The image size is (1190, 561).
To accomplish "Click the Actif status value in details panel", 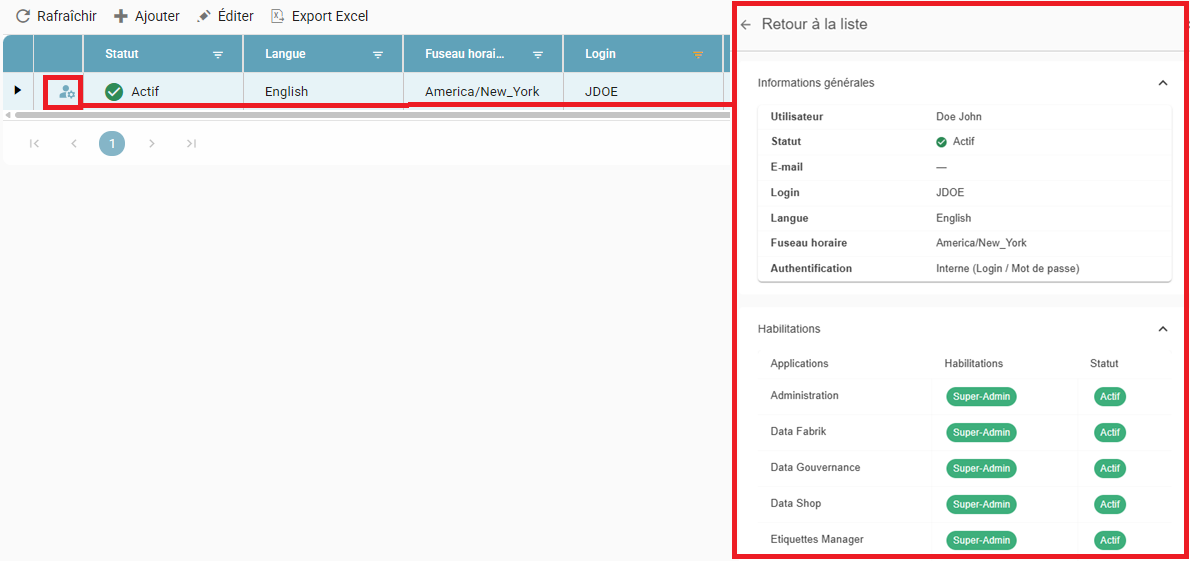I will (x=963, y=141).
